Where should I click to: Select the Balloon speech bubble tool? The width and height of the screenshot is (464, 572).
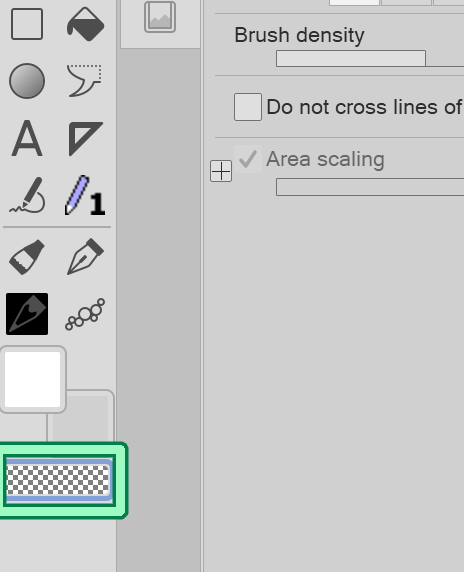point(84,81)
